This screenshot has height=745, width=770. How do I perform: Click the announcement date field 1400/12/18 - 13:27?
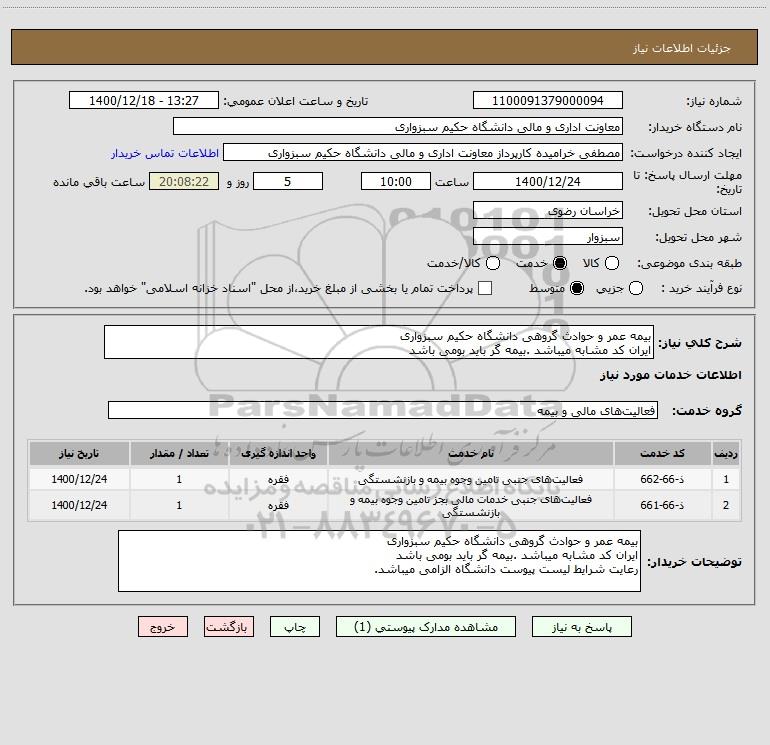(x=144, y=100)
